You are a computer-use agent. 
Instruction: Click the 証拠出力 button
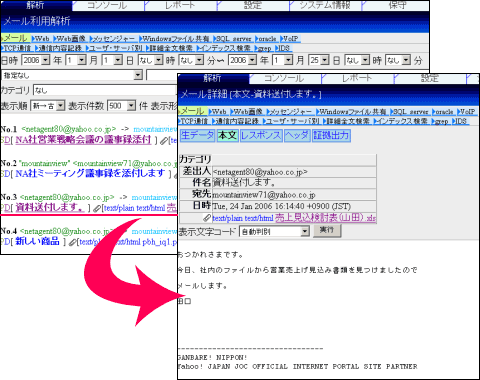331,135
